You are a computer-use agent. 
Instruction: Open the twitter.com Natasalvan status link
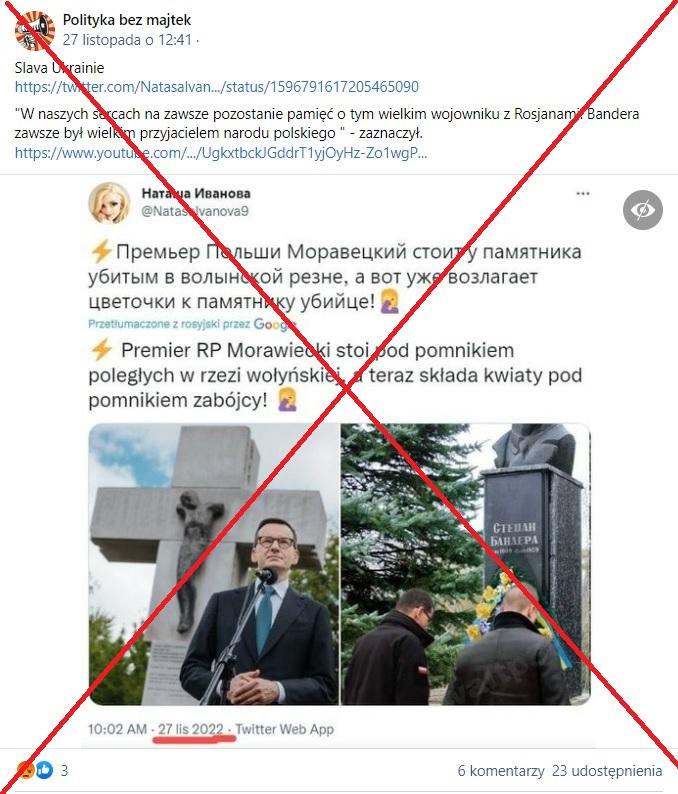[217, 87]
